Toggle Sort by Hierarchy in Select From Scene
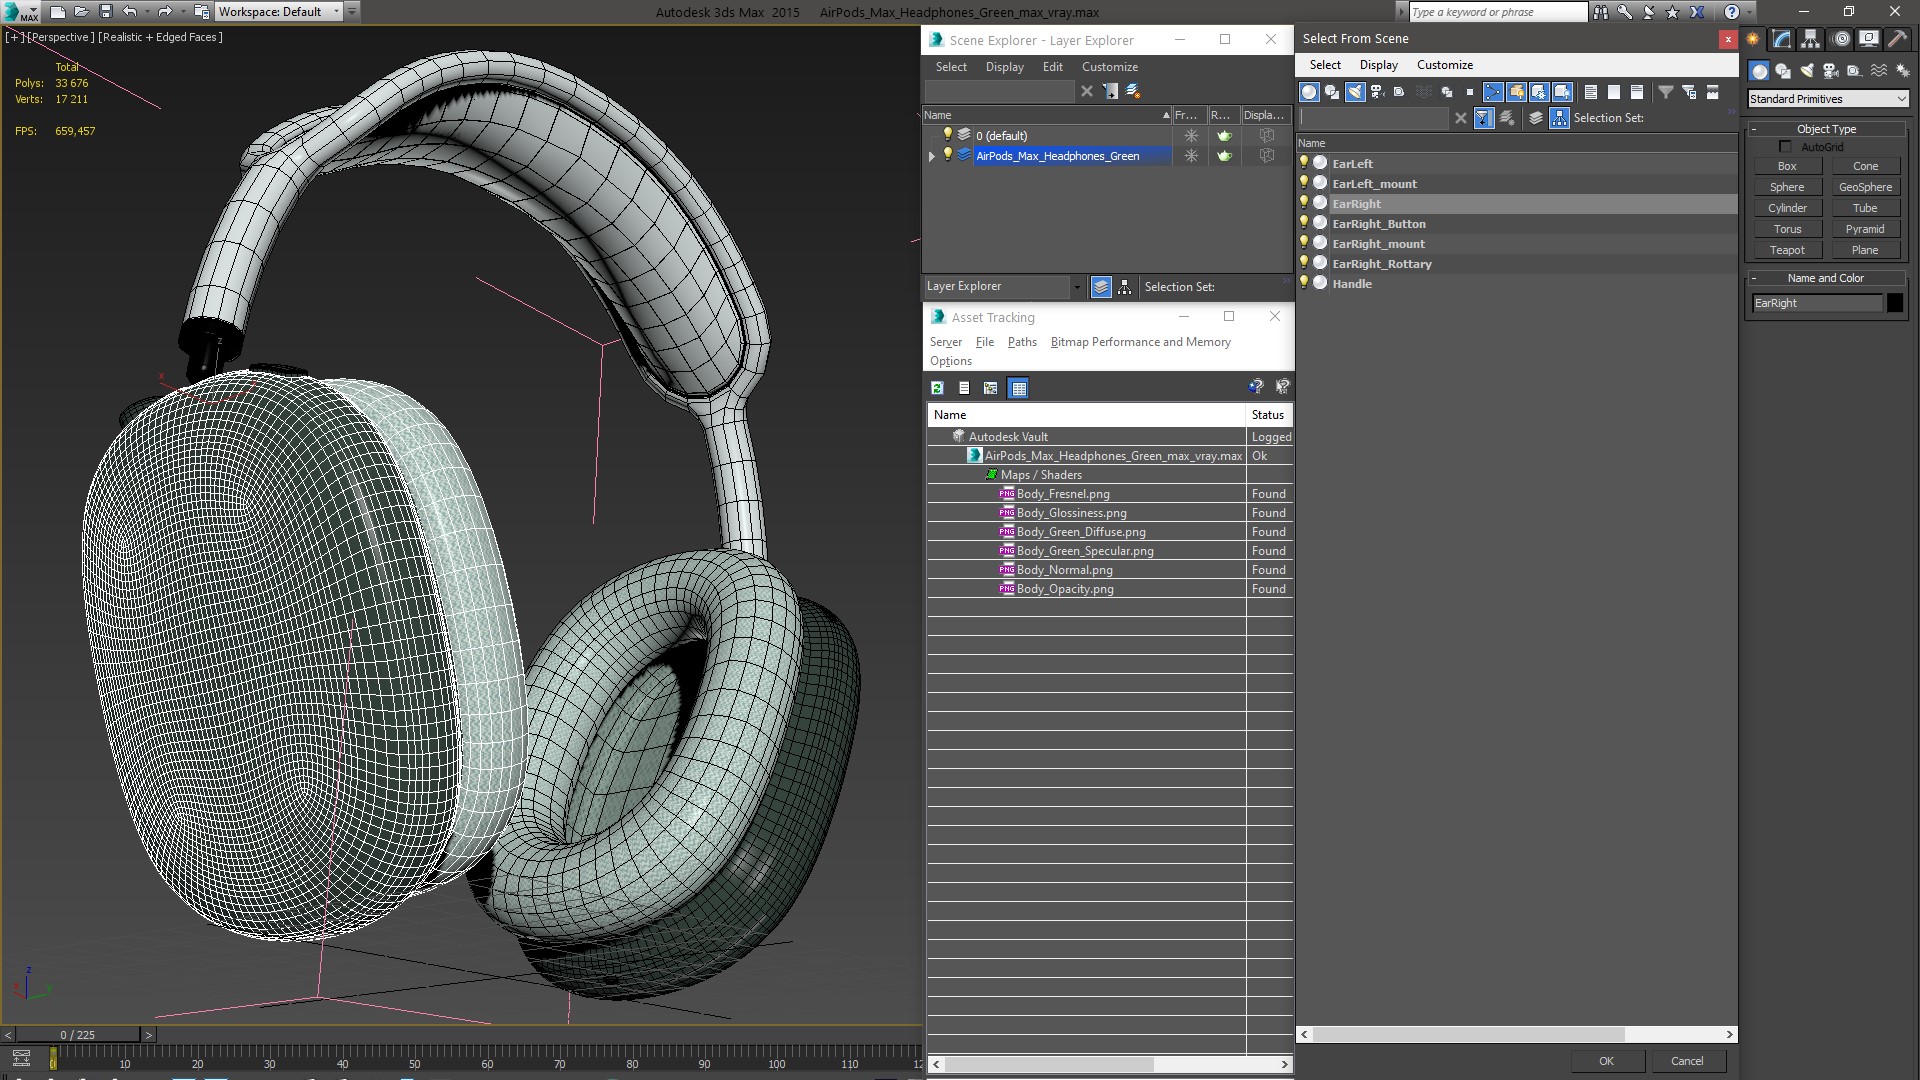Image resolution: width=1920 pixels, height=1080 pixels. click(x=1560, y=118)
